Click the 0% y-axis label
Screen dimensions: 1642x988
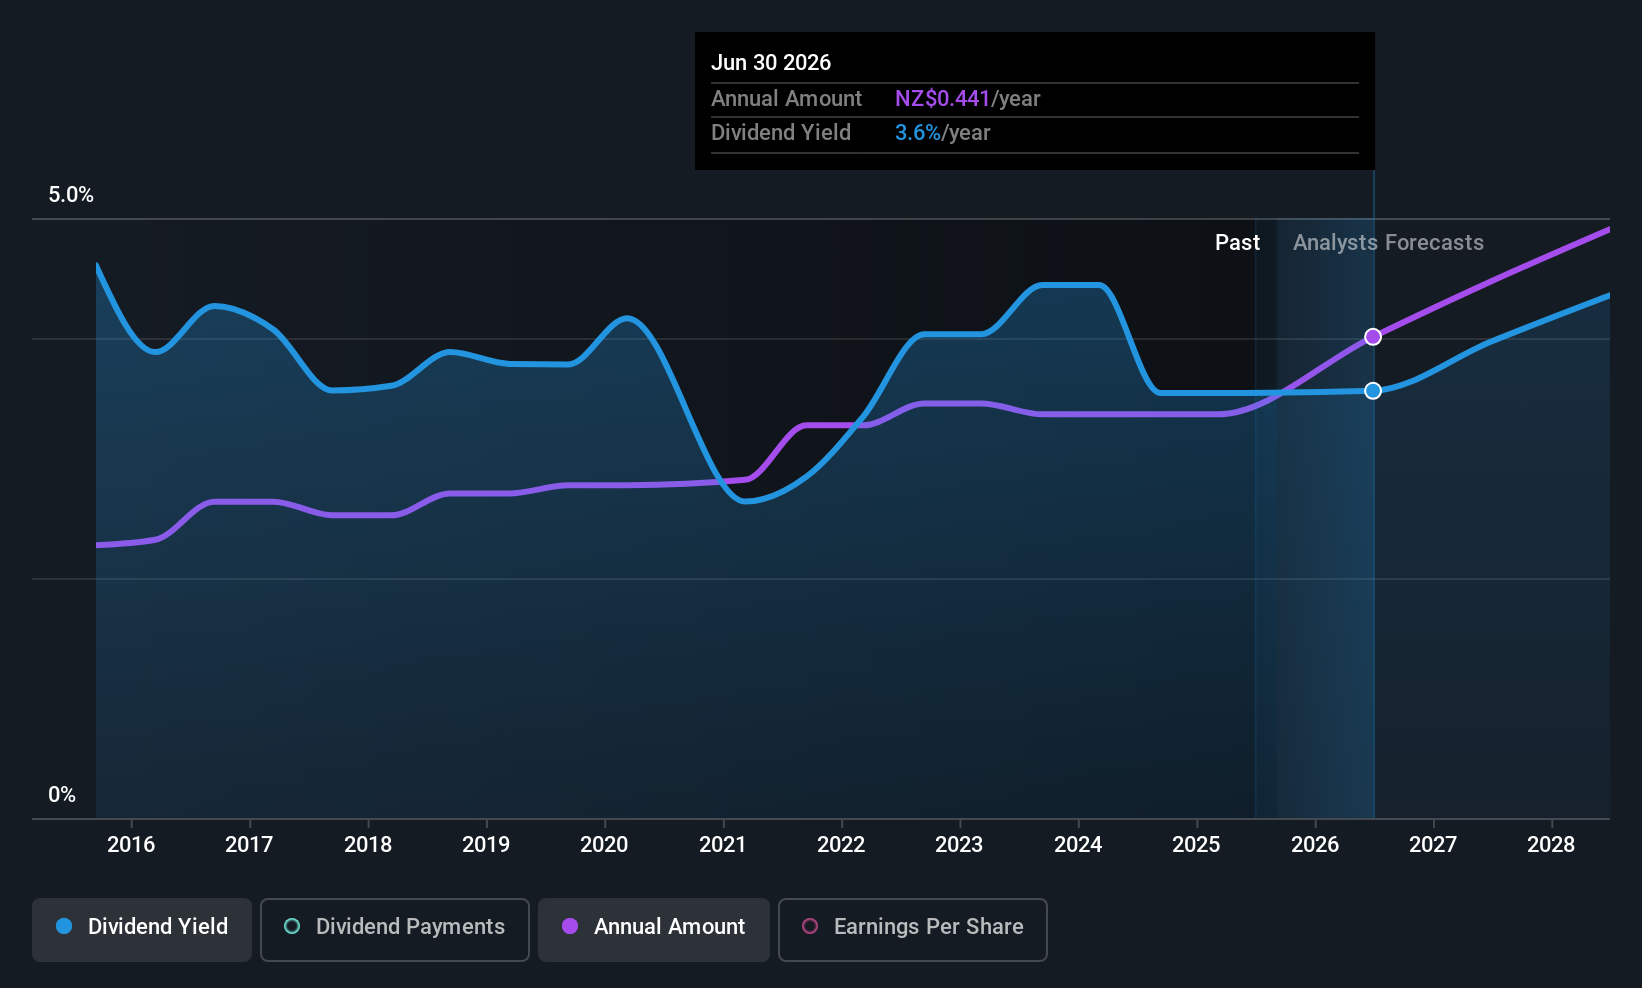[62, 795]
